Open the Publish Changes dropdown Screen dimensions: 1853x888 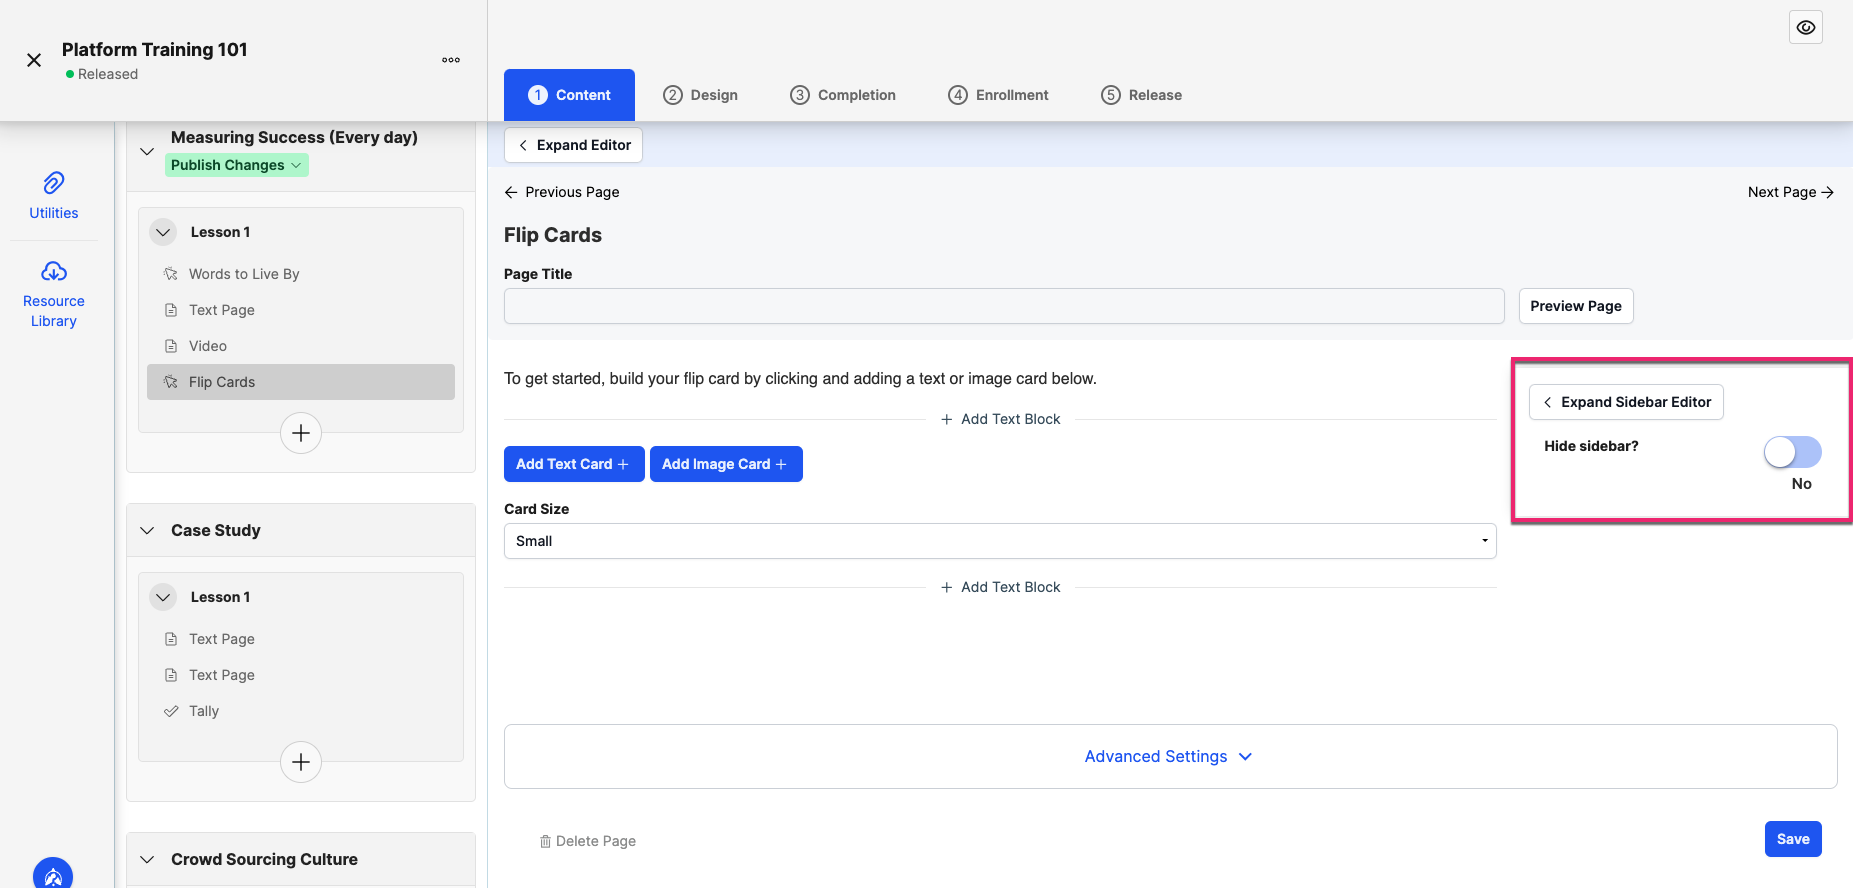[x=237, y=165]
